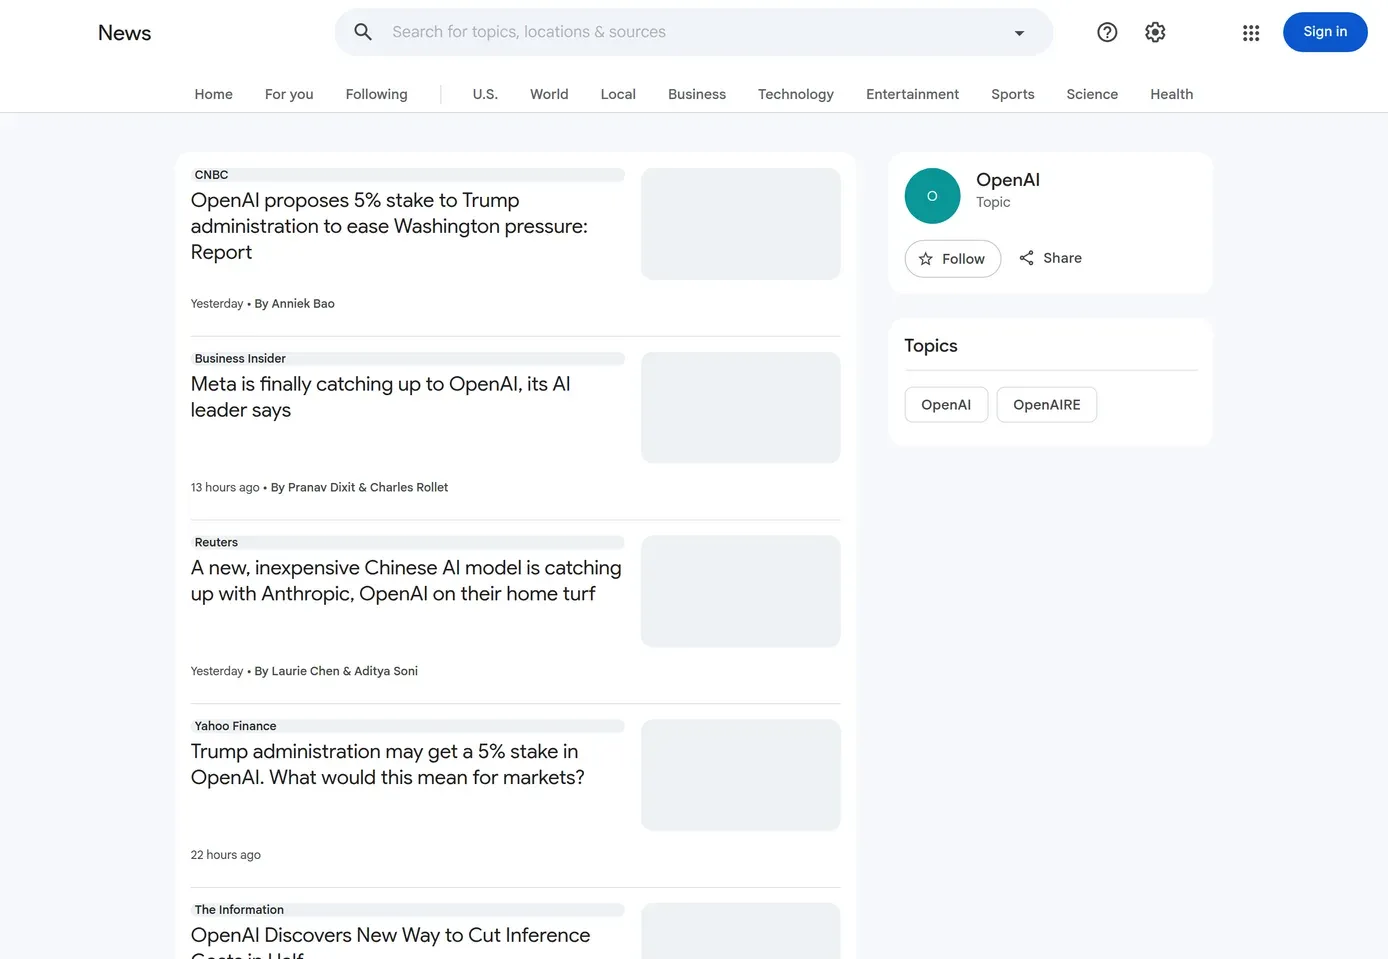Click the 22 hours ago timestamp
This screenshot has width=1388, height=959.
pyautogui.click(x=226, y=855)
